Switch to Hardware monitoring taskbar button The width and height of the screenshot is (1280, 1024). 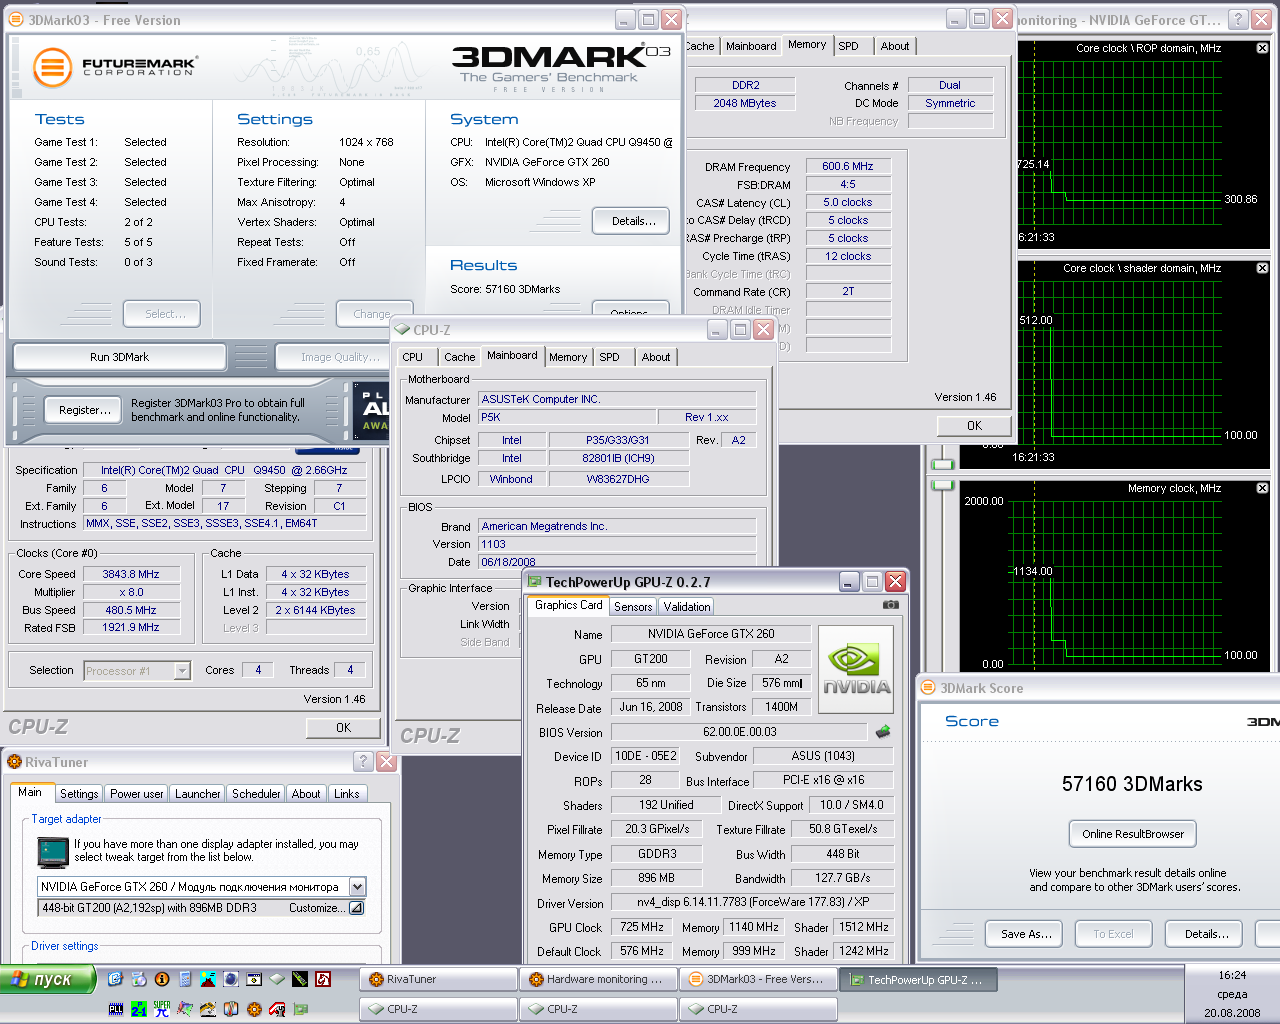tap(598, 980)
